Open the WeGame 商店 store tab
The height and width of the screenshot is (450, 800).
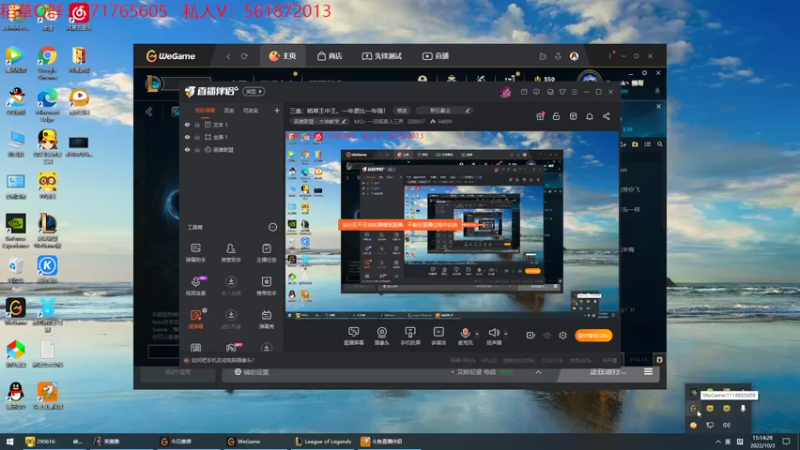pos(329,56)
